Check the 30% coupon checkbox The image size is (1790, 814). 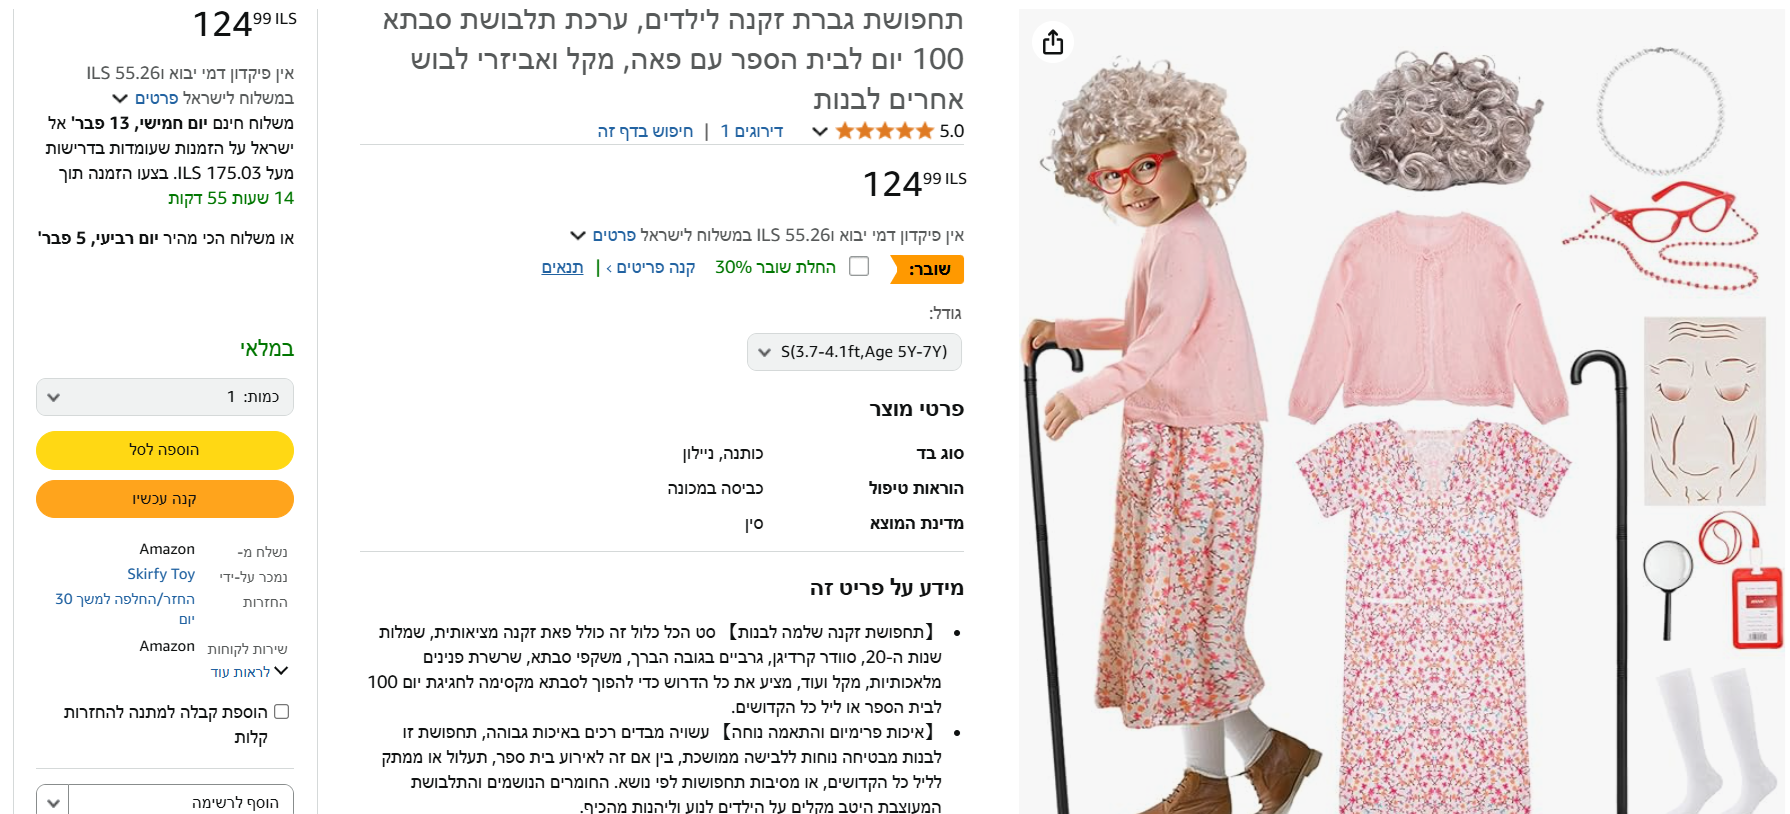(x=859, y=266)
